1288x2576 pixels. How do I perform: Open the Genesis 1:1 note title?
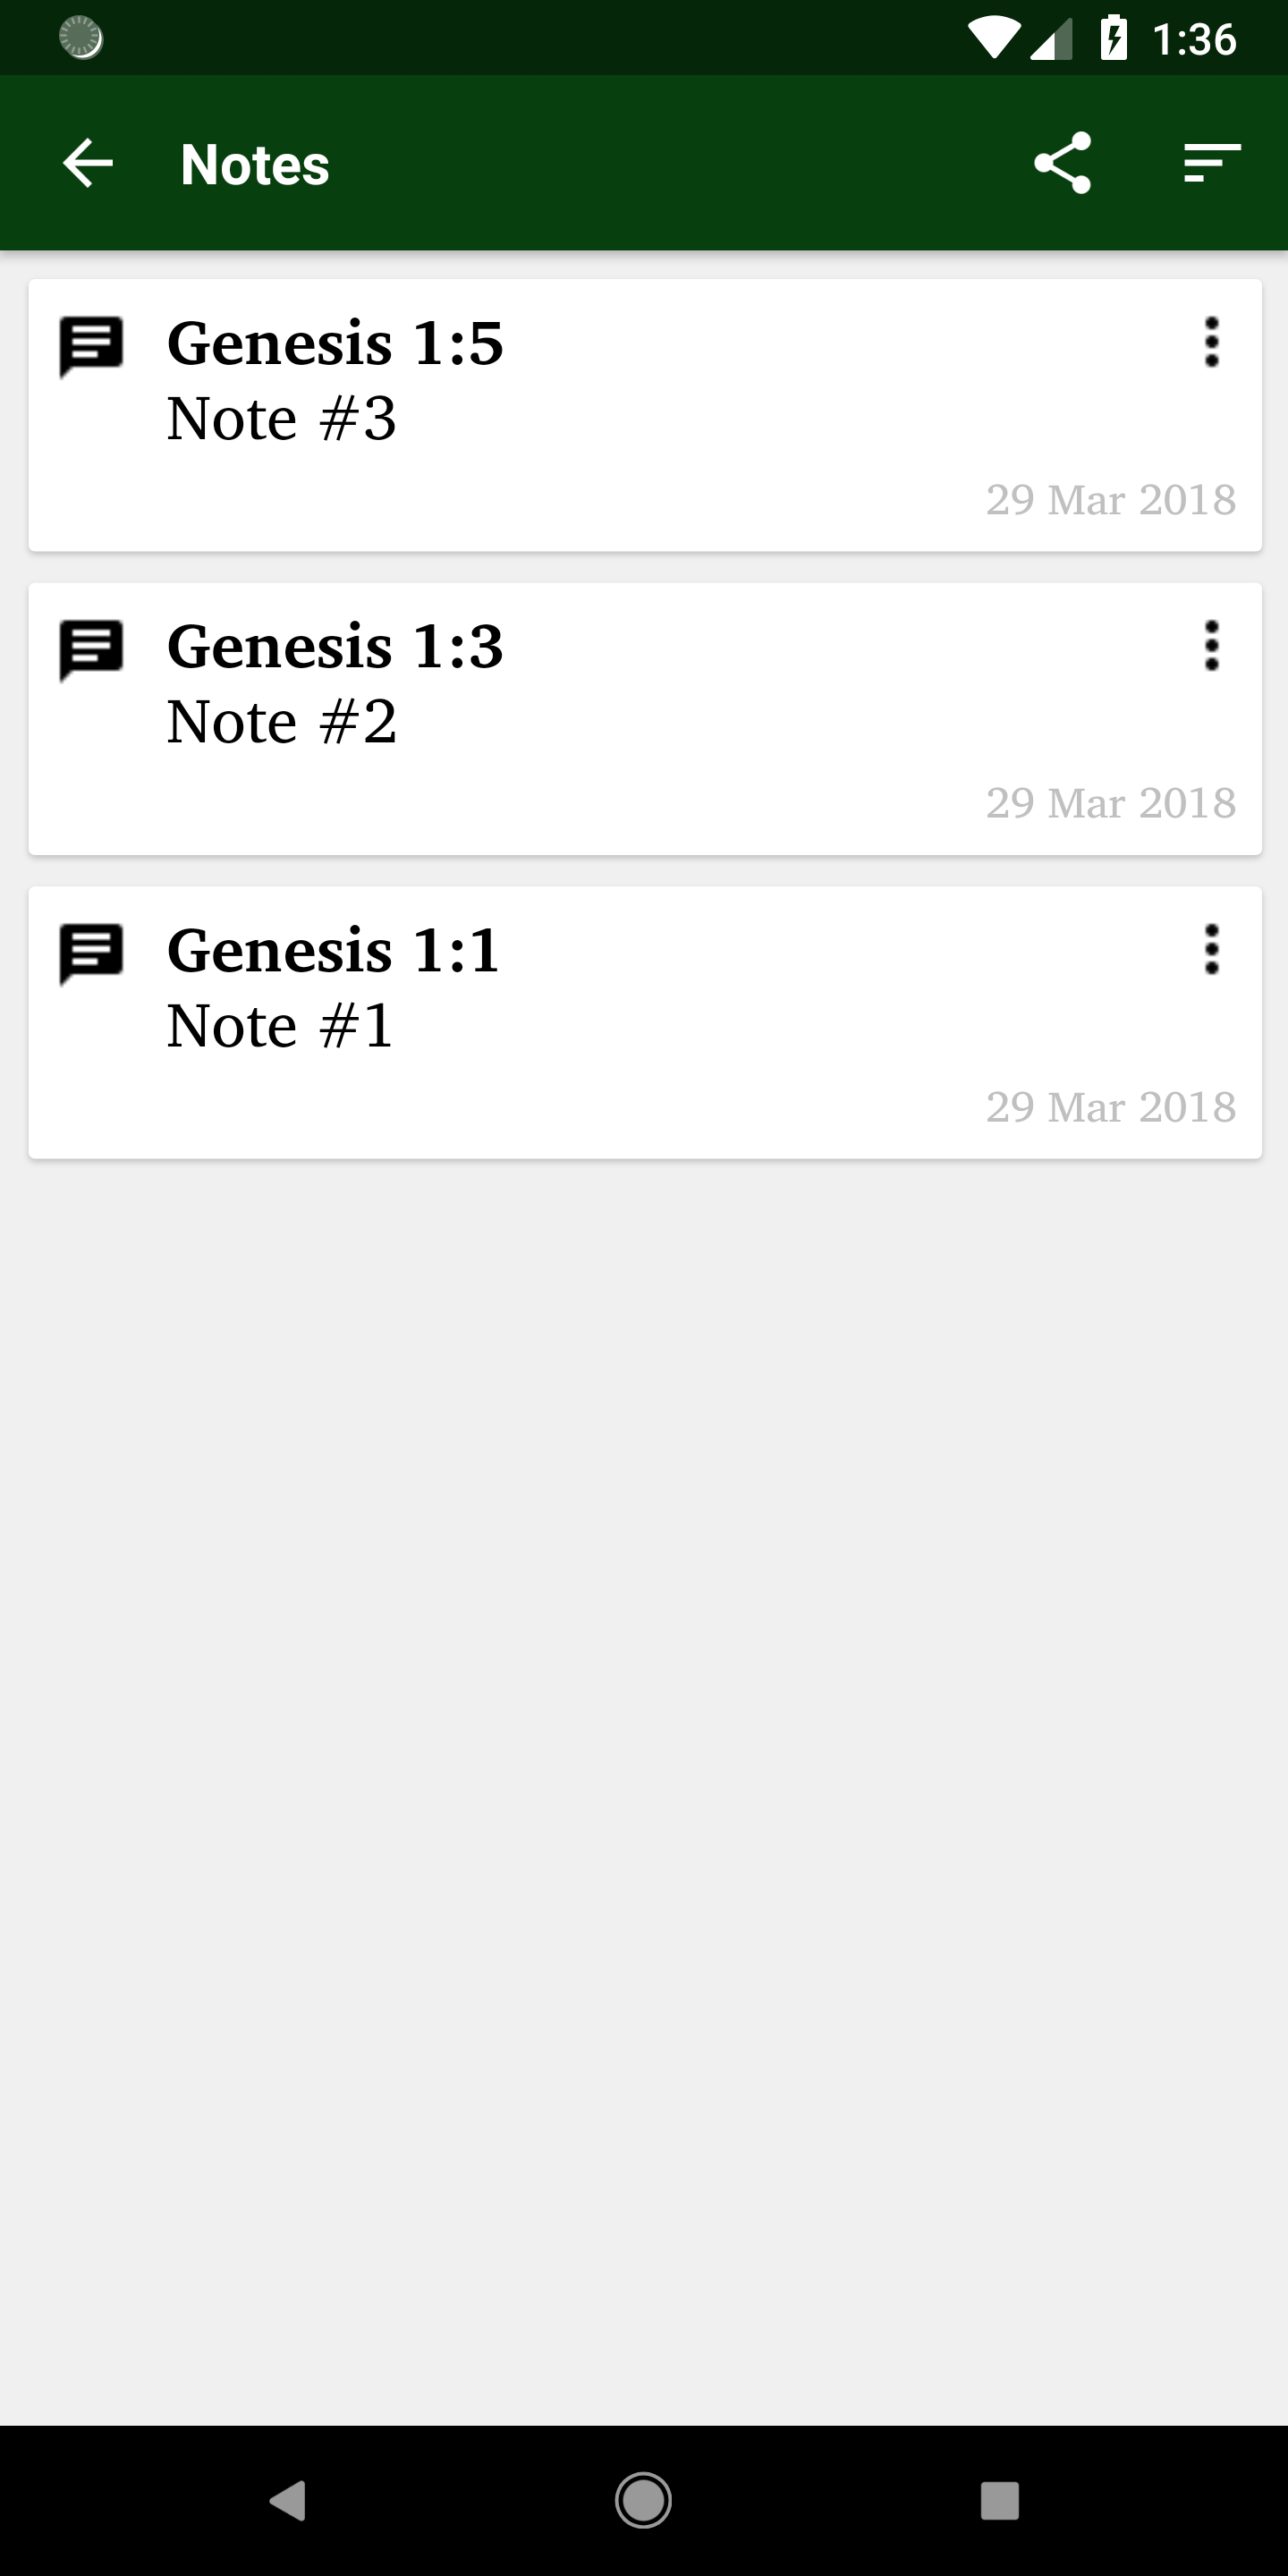pyautogui.click(x=333, y=950)
